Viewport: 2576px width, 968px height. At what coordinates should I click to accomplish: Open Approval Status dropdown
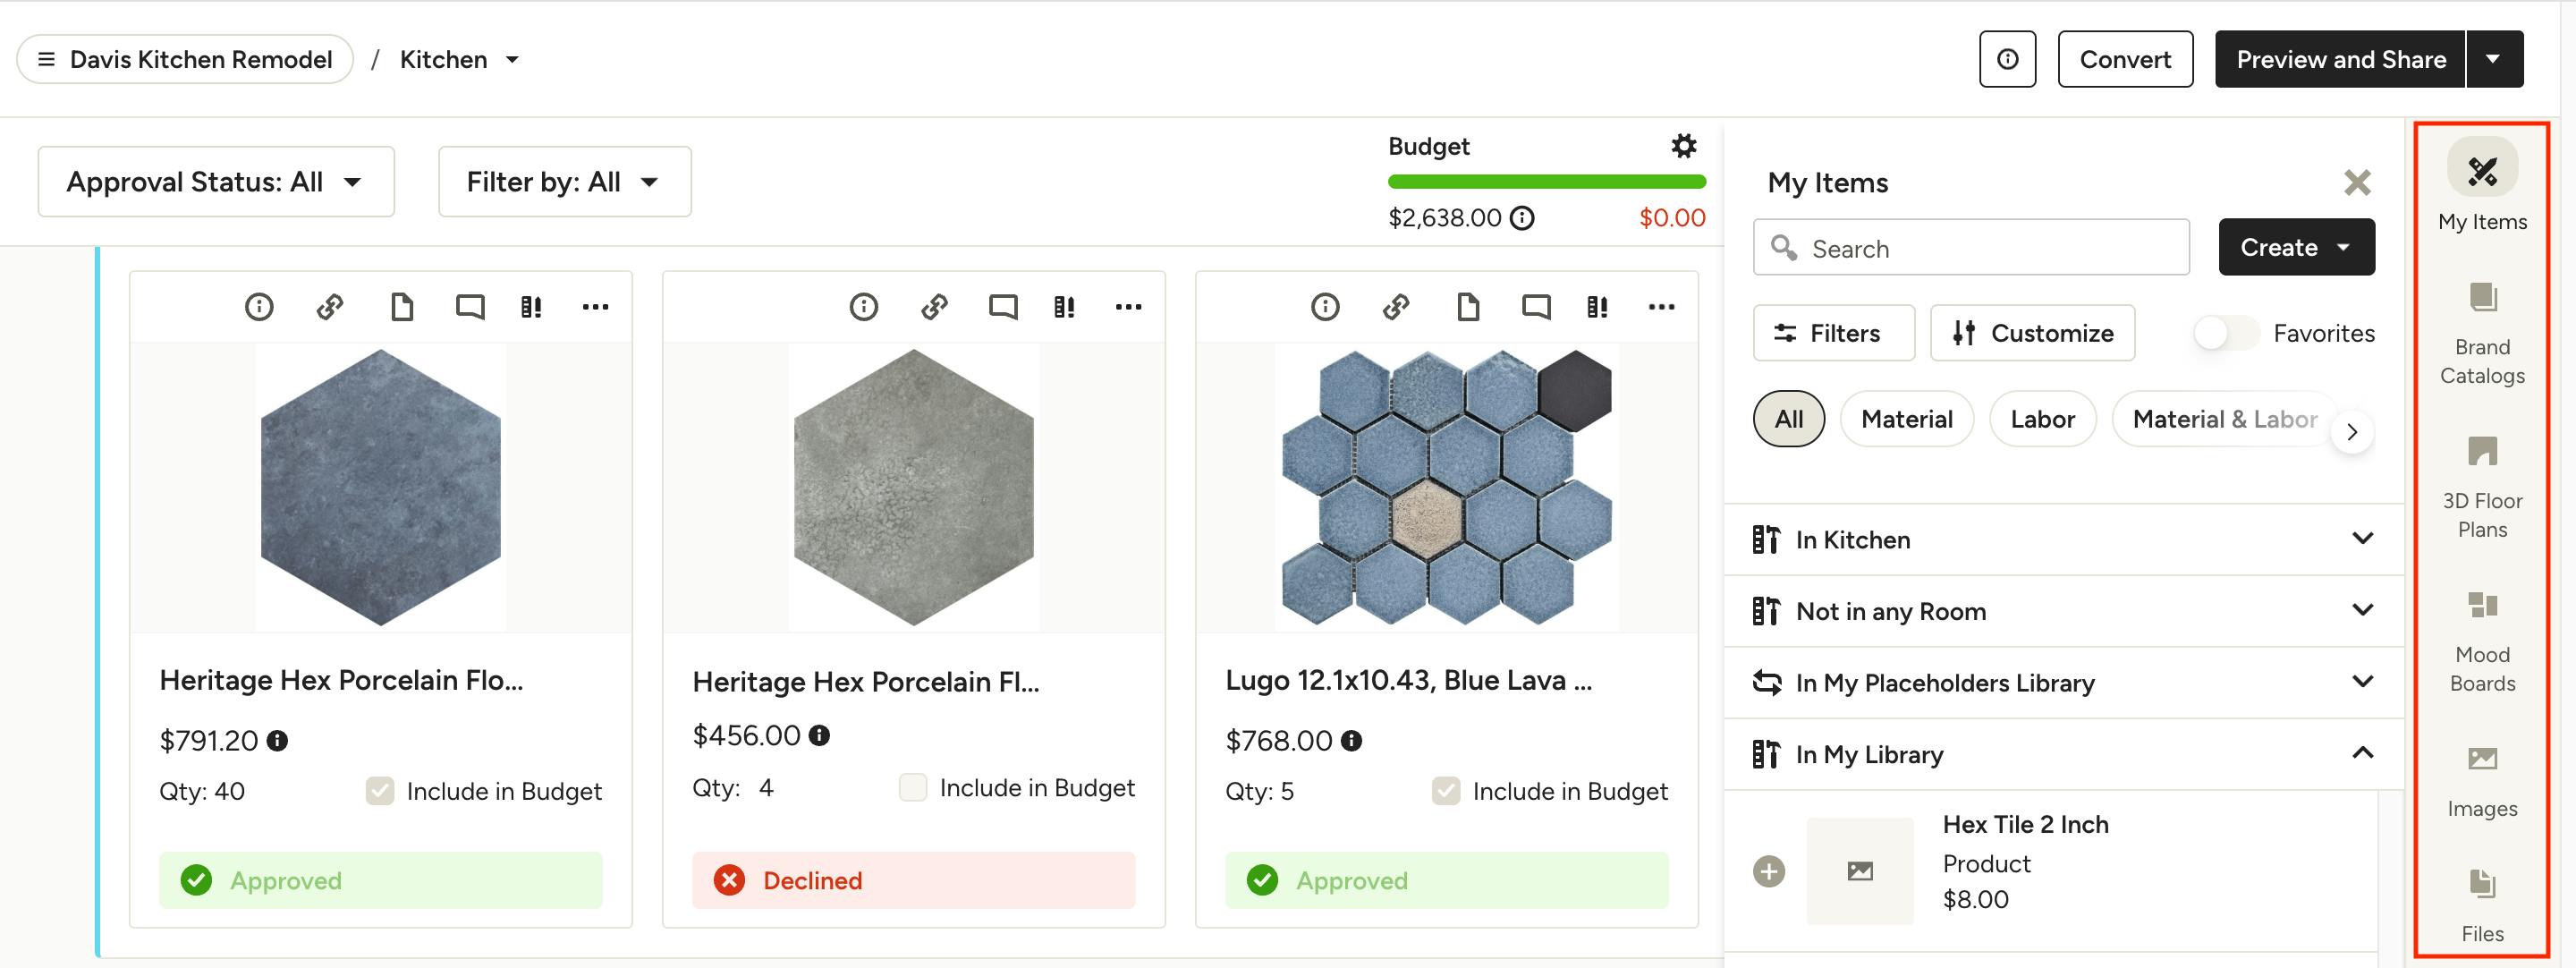click(x=216, y=182)
